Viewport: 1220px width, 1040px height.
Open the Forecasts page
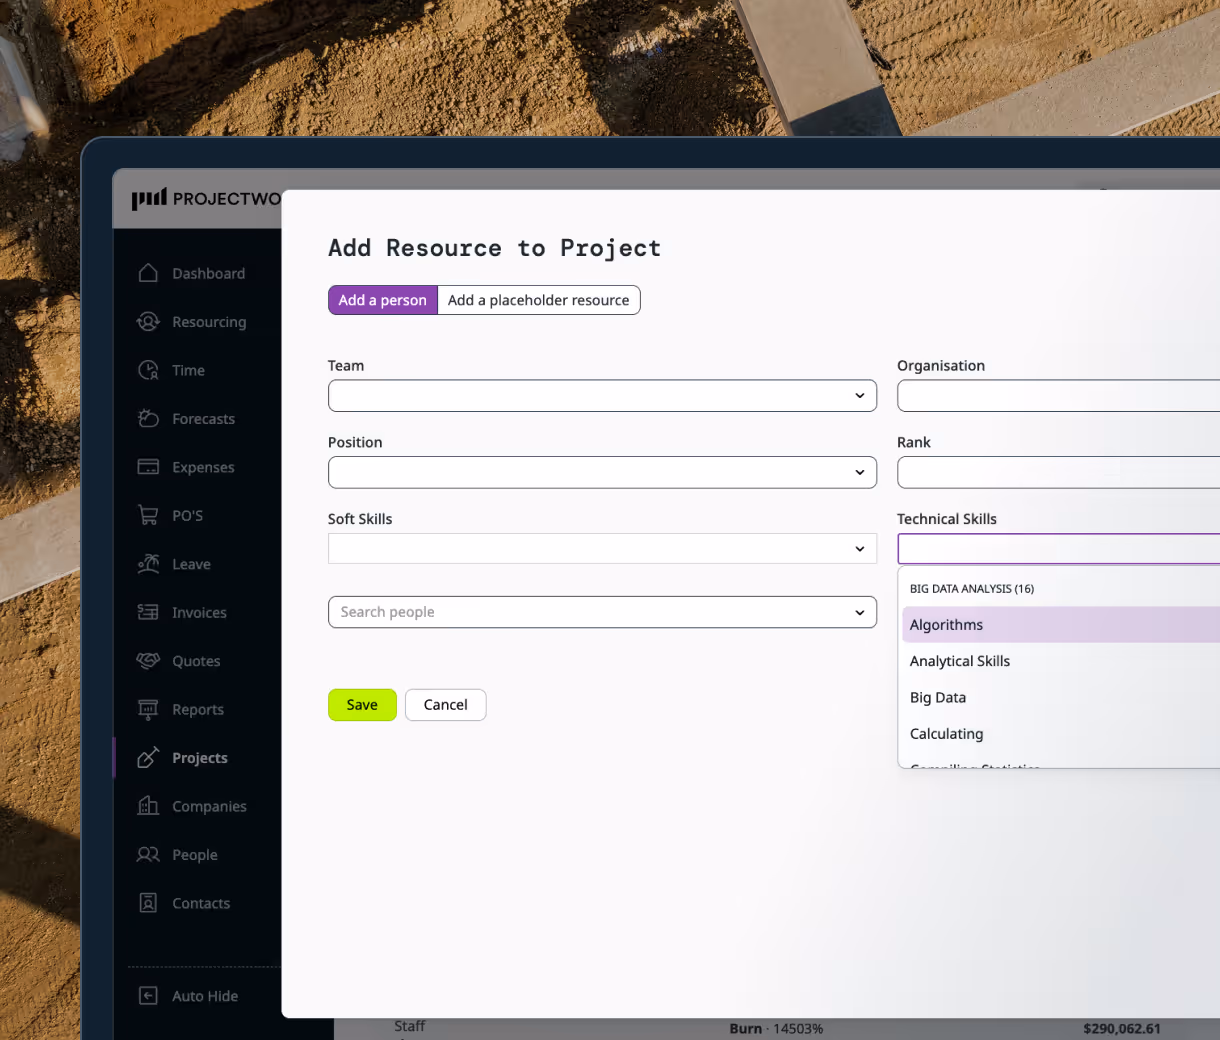pyautogui.click(x=203, y=419)
